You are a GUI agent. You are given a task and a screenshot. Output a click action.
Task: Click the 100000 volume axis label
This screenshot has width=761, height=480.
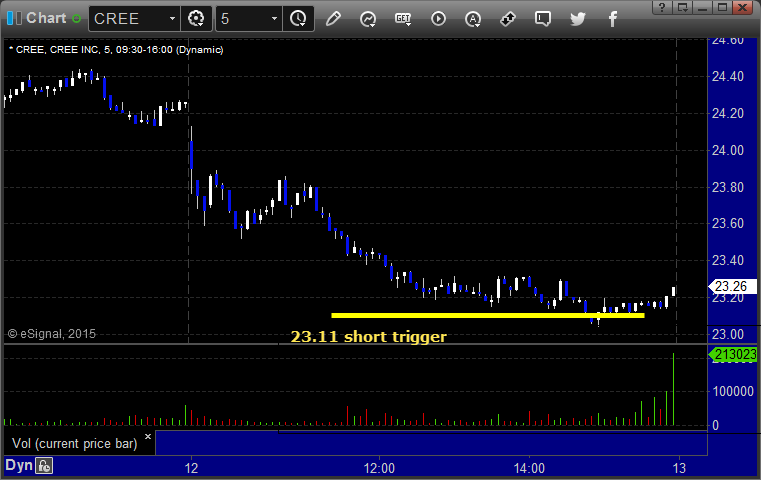pyautogui.click(x=733, y=391)
